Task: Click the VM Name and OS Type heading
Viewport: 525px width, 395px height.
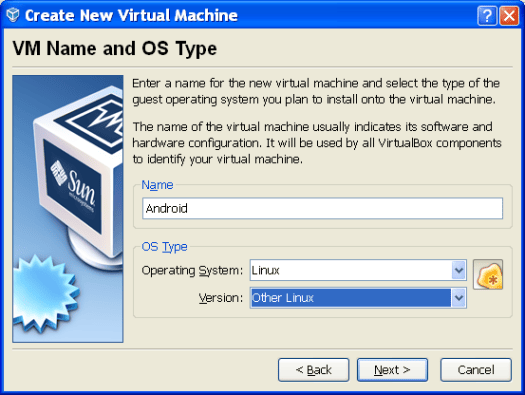Action: 115,49
